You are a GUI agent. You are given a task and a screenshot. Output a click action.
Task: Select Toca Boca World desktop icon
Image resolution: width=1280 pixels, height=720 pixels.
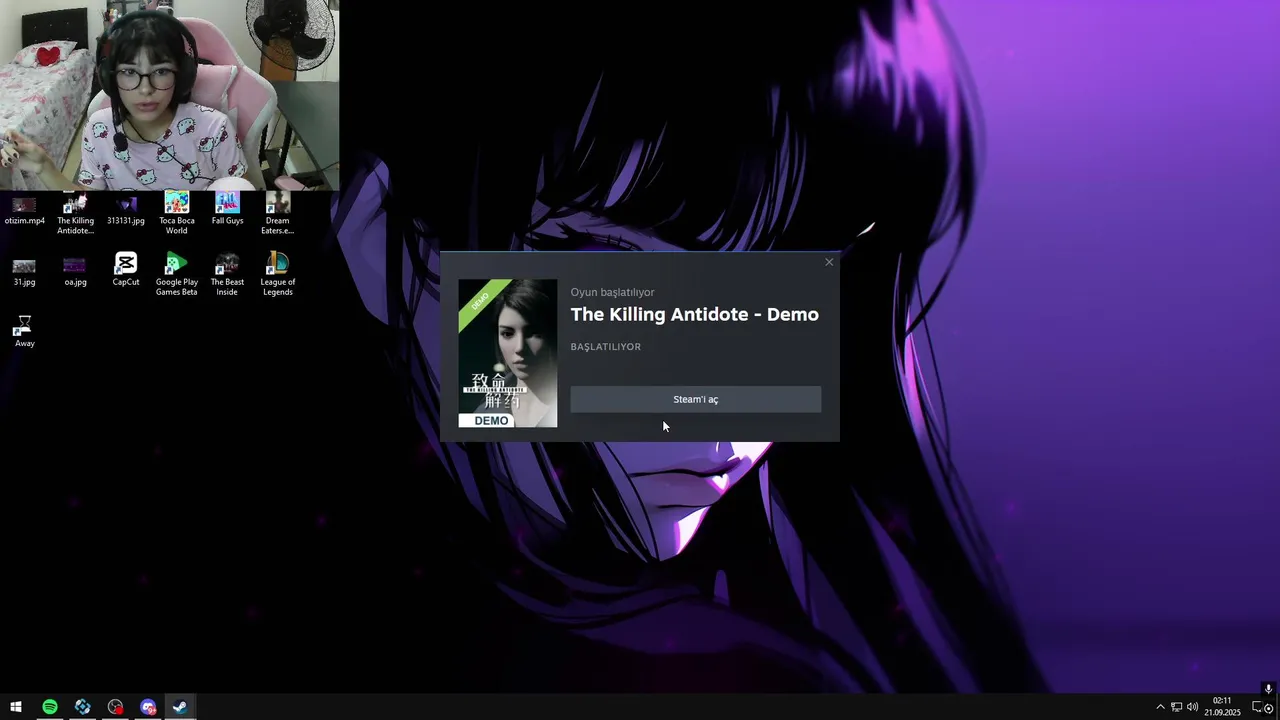[x=176, y=214]
